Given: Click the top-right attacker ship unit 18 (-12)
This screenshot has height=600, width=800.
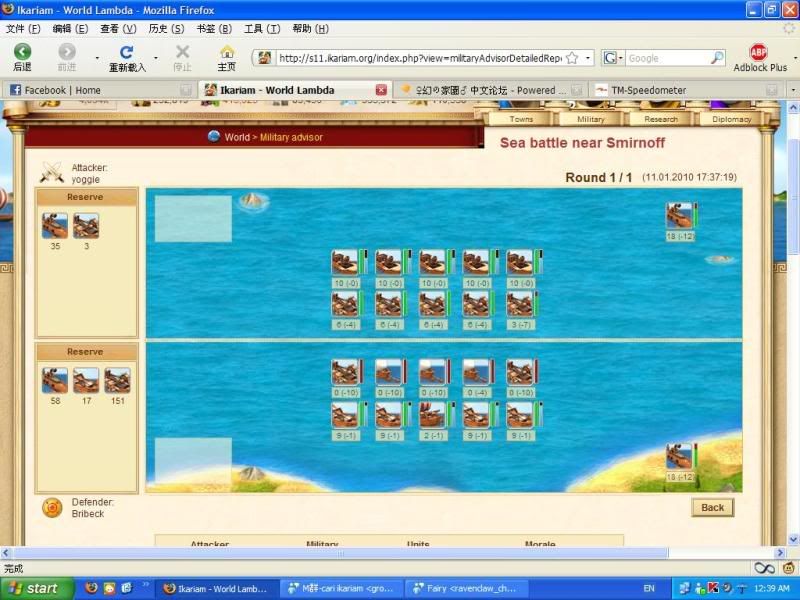Looking at the screenshot, I should point(680,215).
